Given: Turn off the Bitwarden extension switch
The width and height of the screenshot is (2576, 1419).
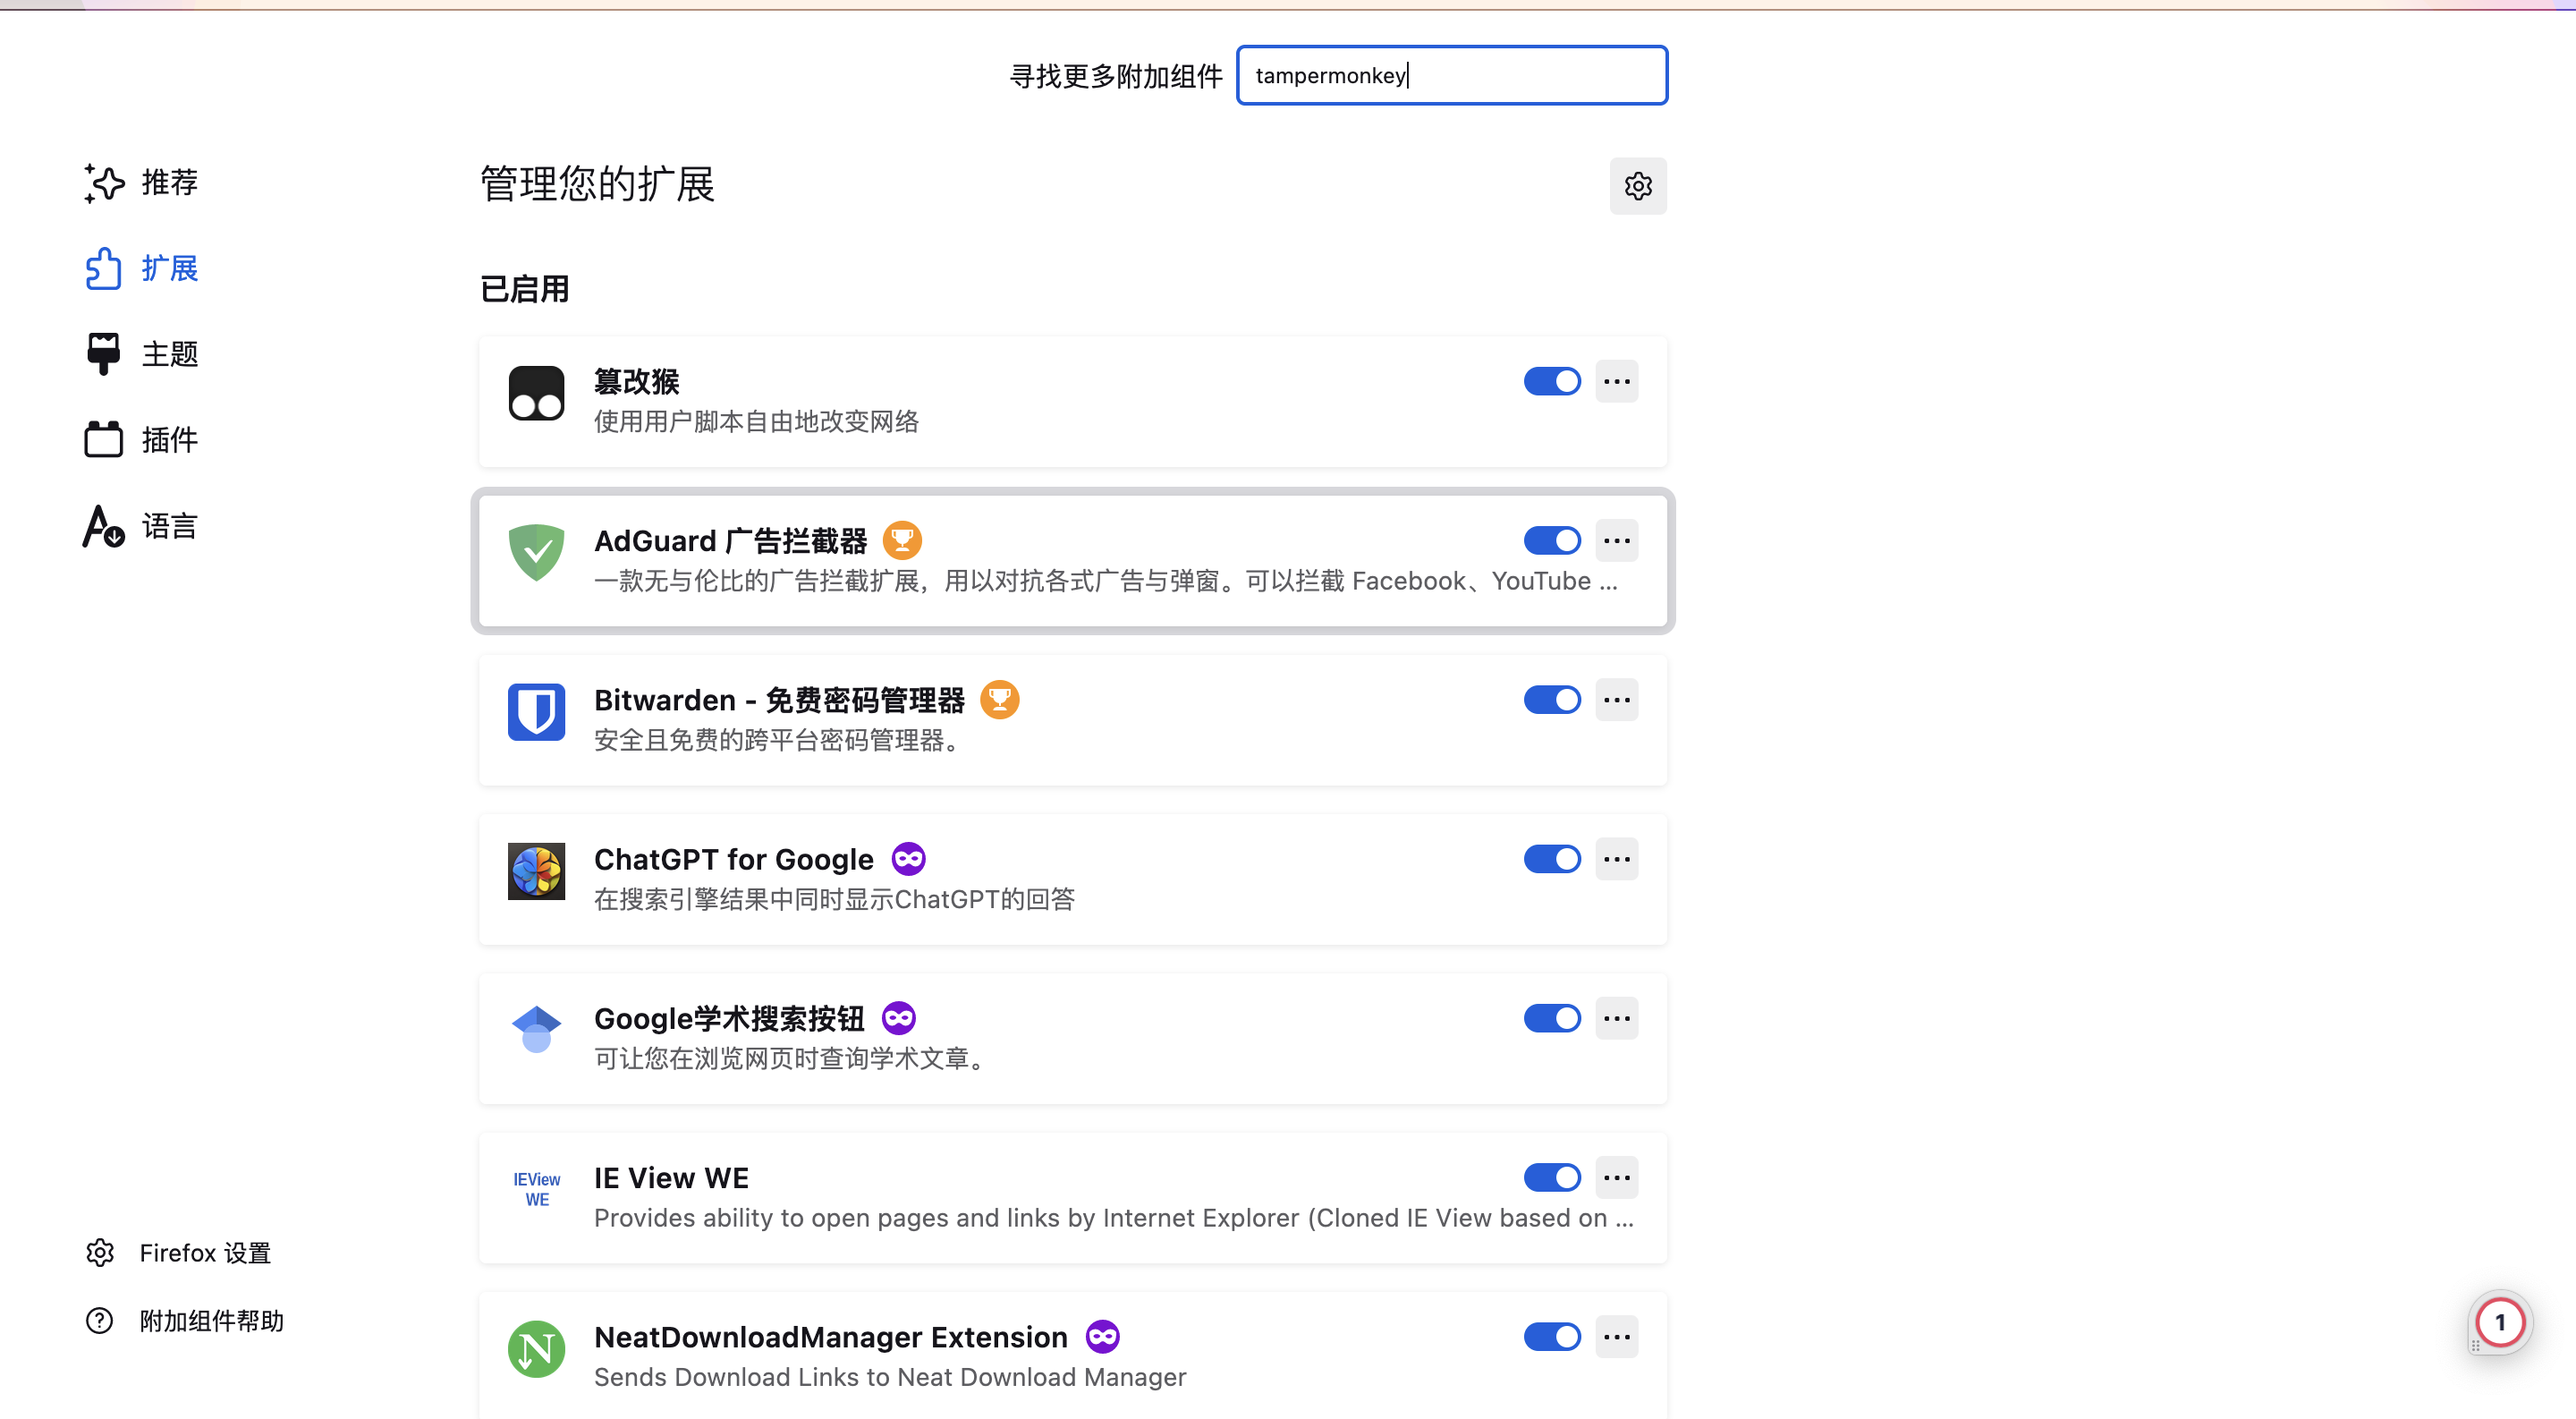Looking at the screenshot, I should (x=1551, y=700).
